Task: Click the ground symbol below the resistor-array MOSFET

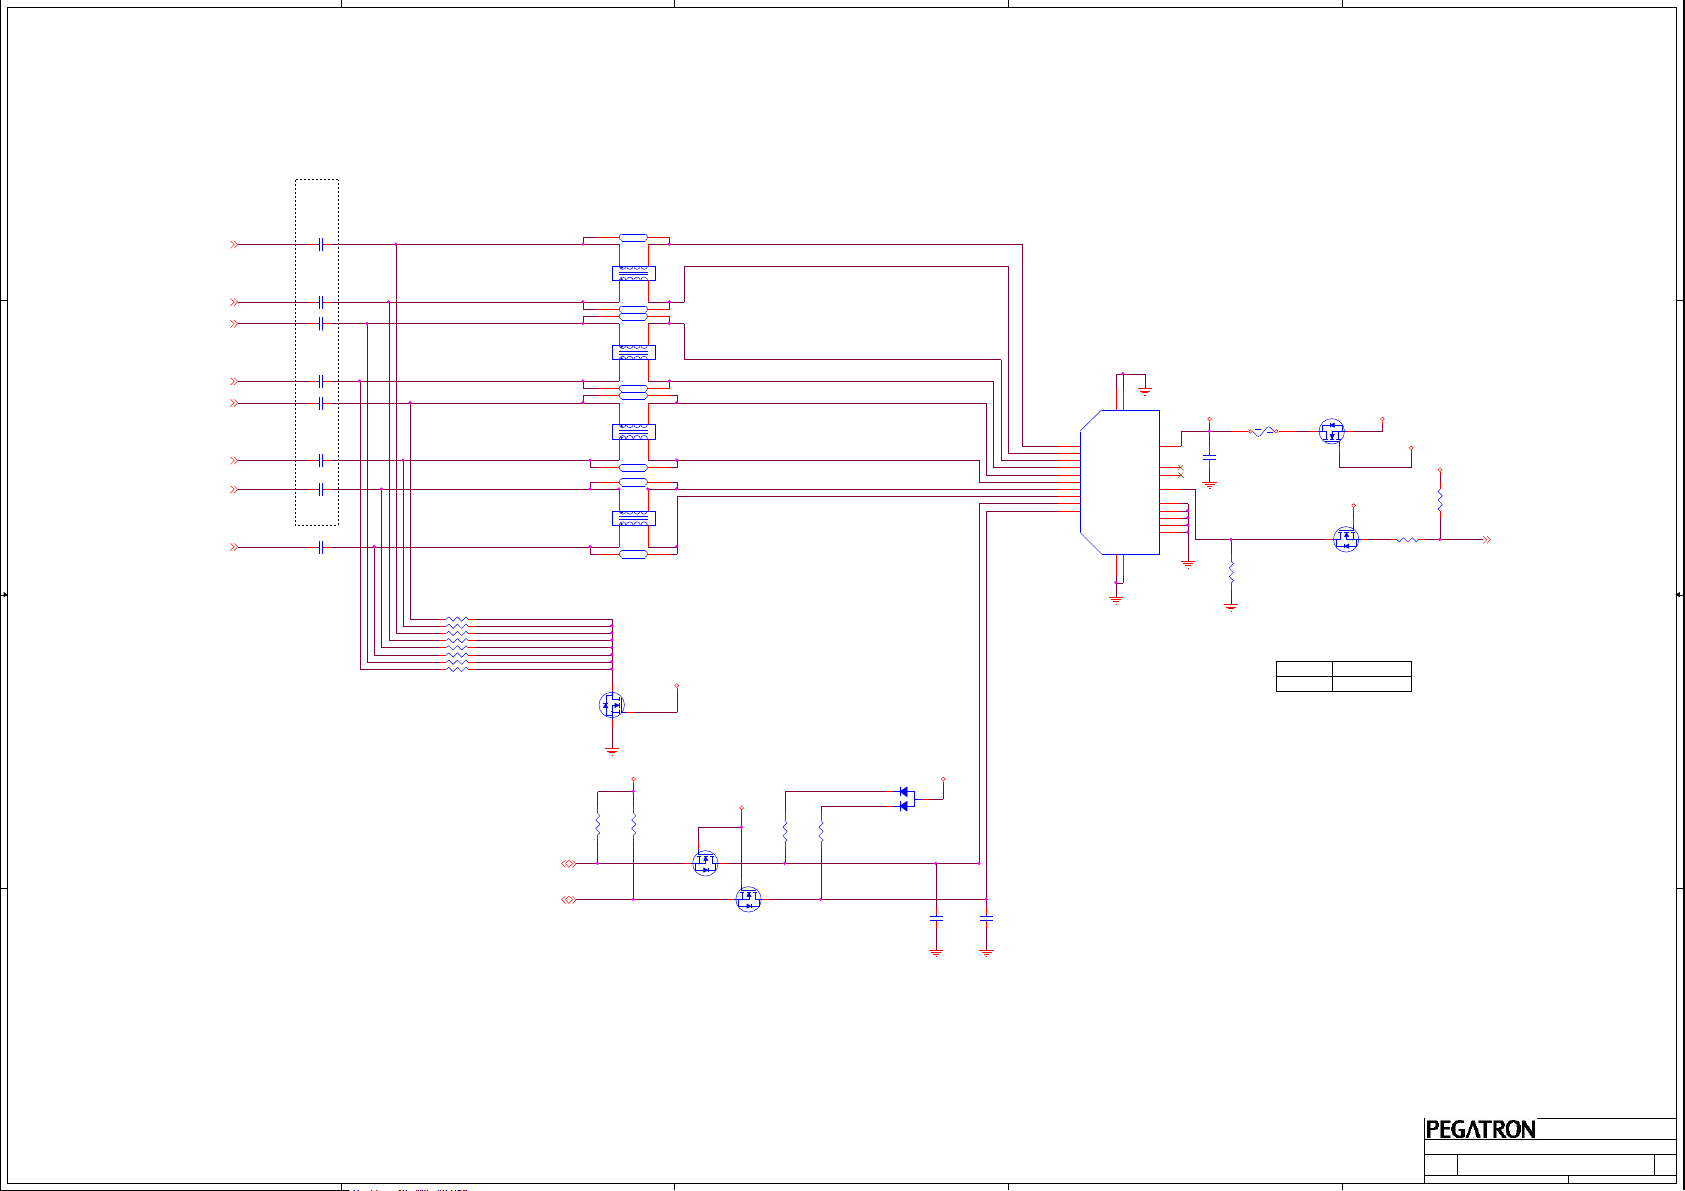Action: (x=612, y=750)
